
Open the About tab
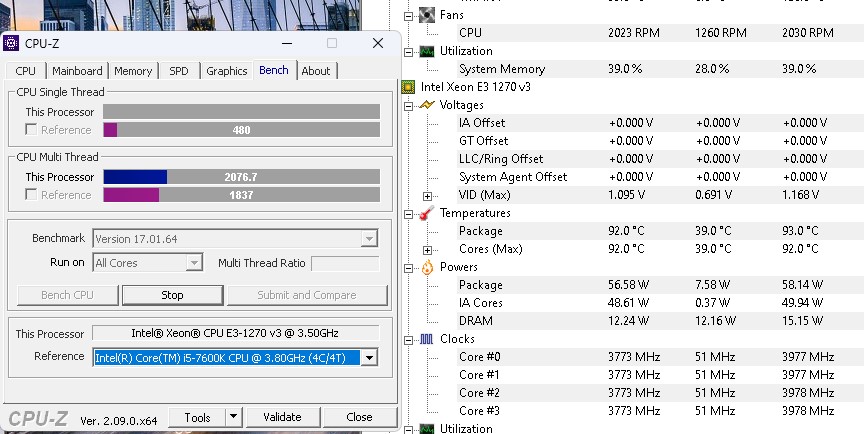tap(316, 71)
